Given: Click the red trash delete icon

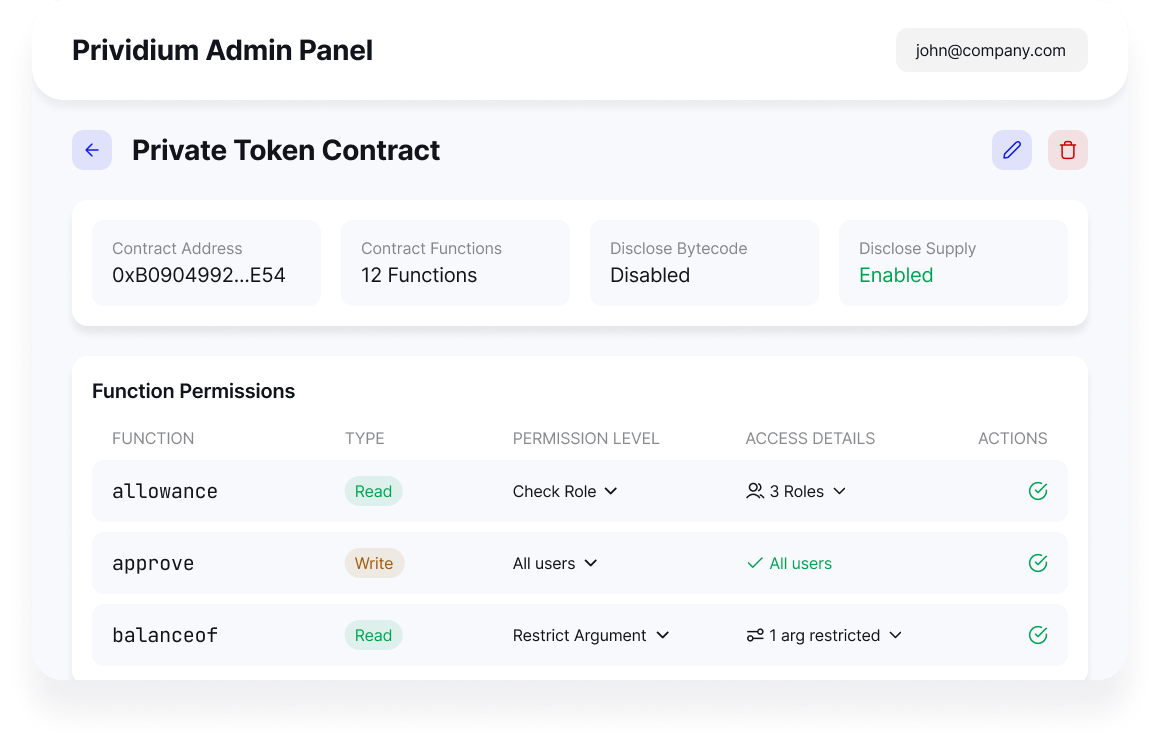Looking at the screenshot, I should pos(1068,150).
